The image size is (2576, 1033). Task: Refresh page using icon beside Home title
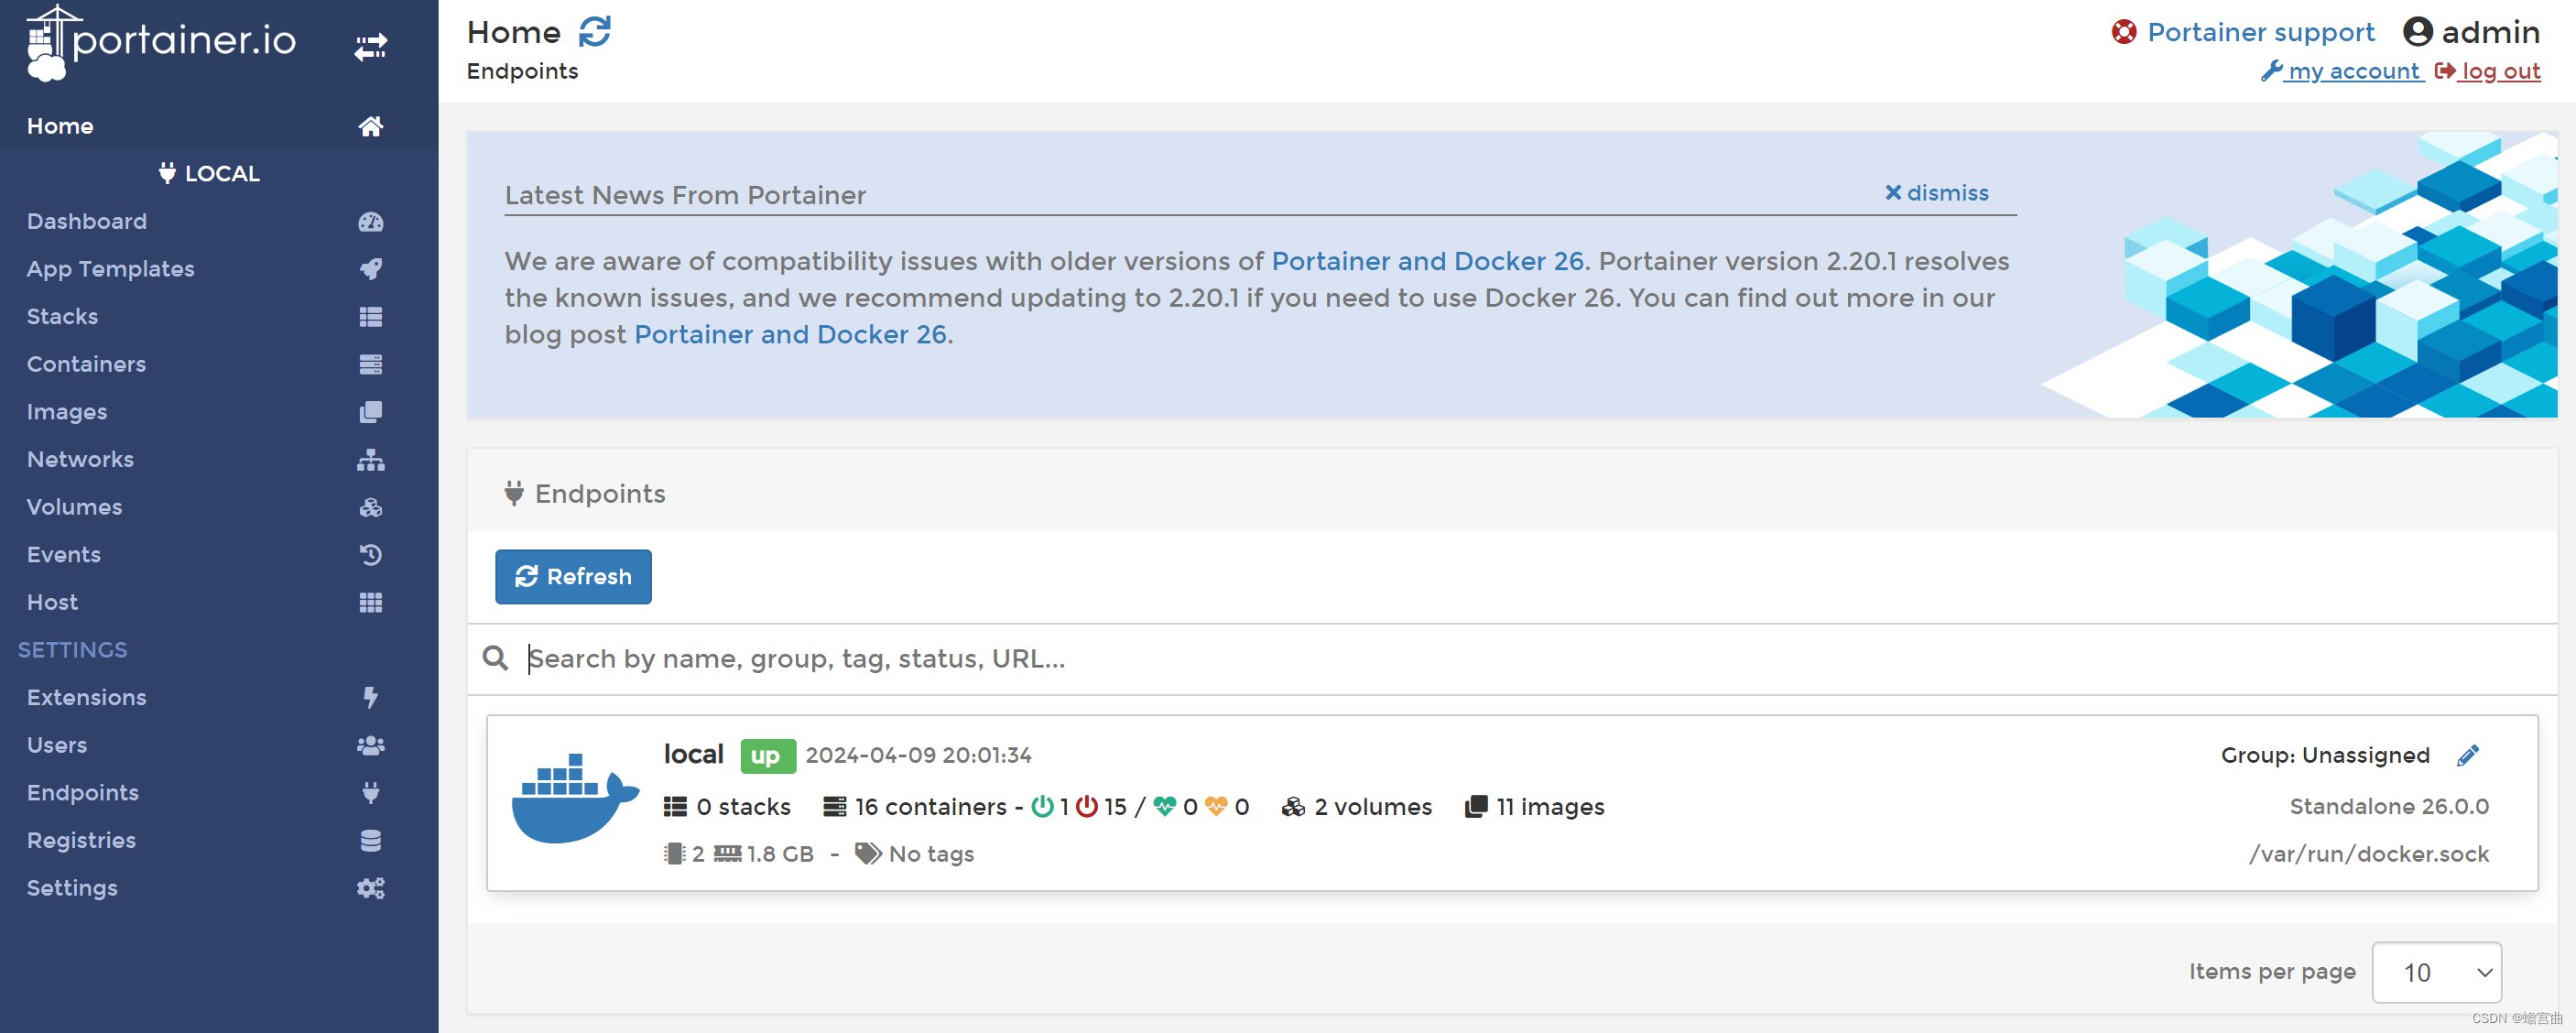pos(595,32)
